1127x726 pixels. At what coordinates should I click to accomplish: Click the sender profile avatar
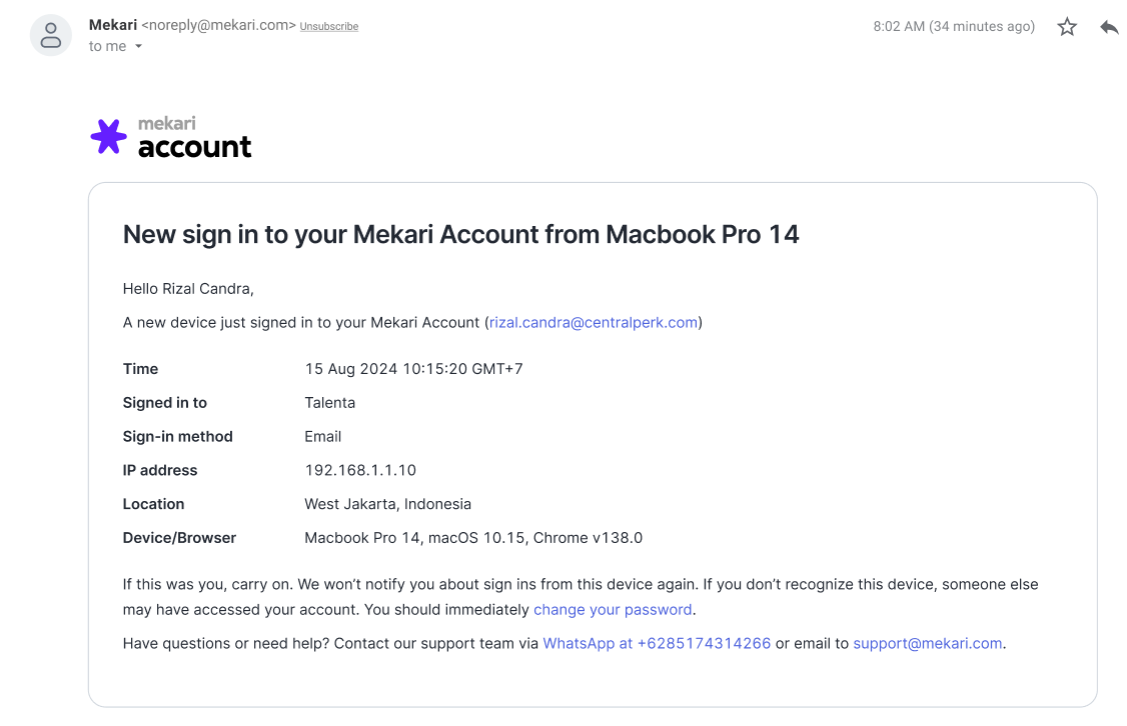pos(50,35)
